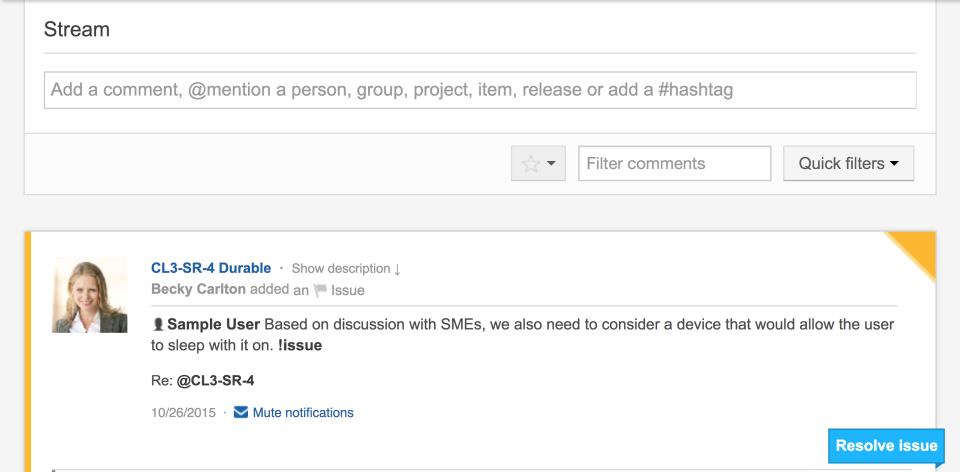Click the star icon in the filter bar

coord(531,164)
